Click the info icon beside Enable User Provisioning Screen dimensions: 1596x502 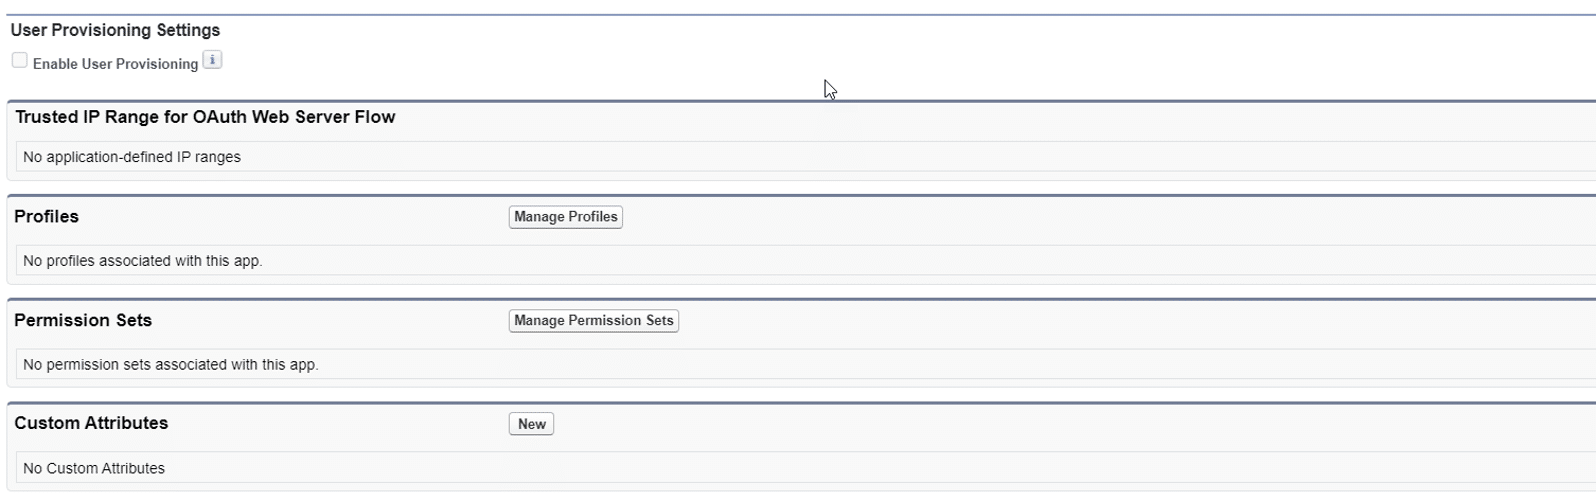point(212,60)
